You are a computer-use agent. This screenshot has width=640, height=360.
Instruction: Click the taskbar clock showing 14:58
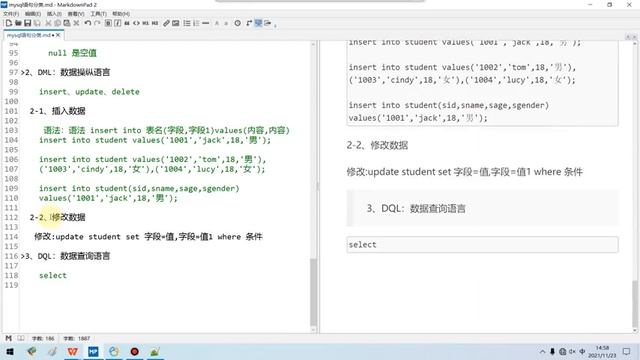pyautogui.click(x=602, y=351)
